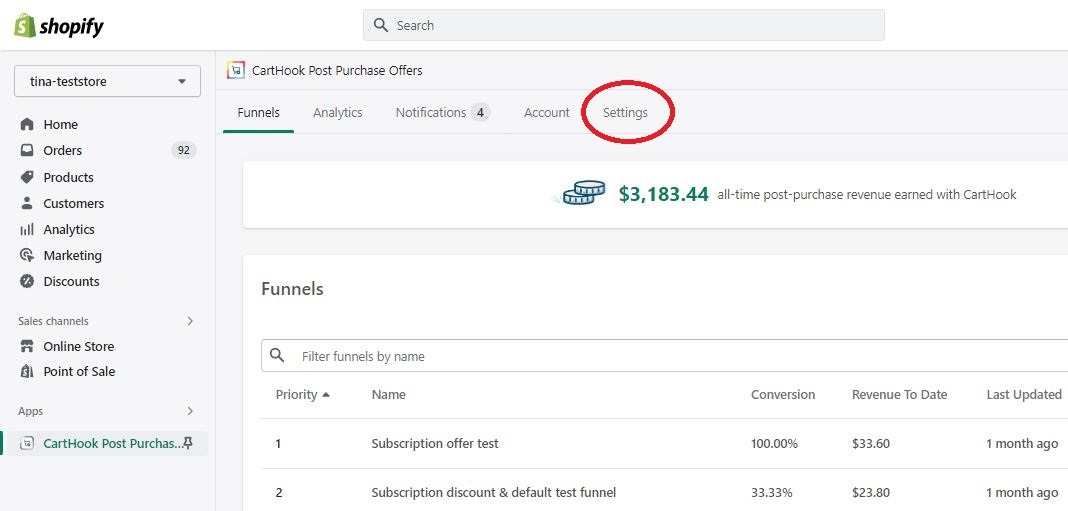Expand the Sales channels section chevron

click(x=190, y=321)
